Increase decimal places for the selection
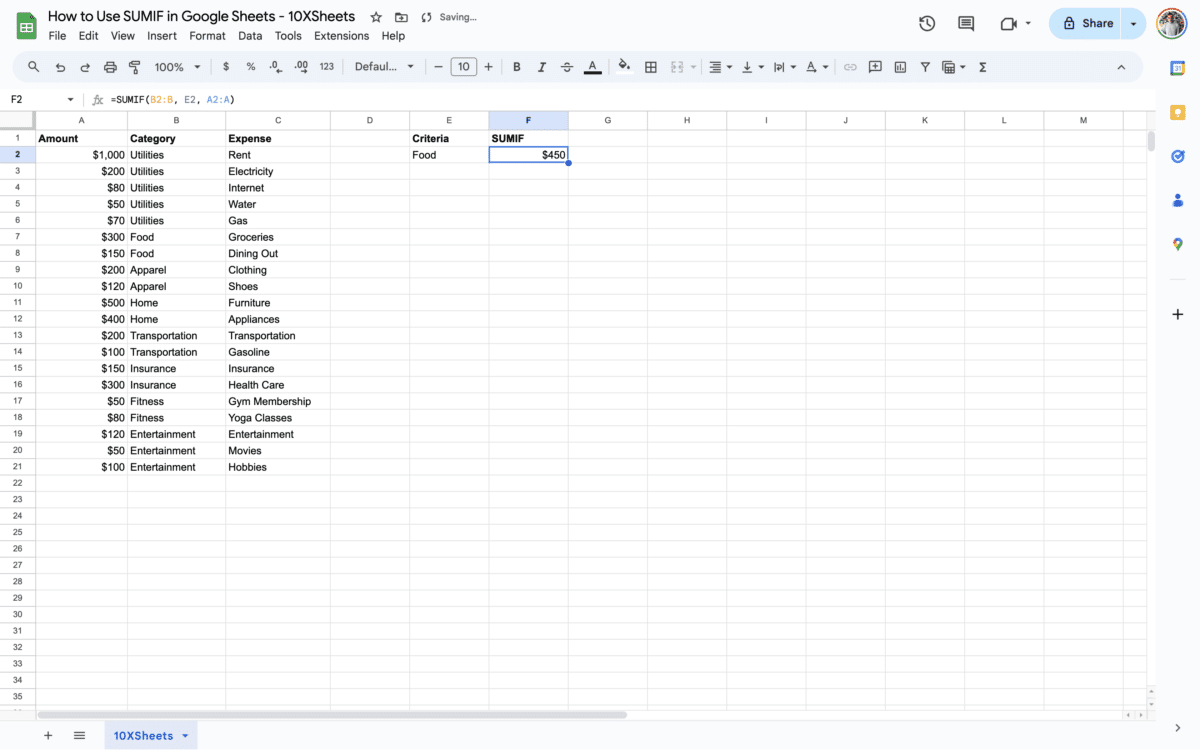This screenshot has height=750, width=1200. (301, 66)
